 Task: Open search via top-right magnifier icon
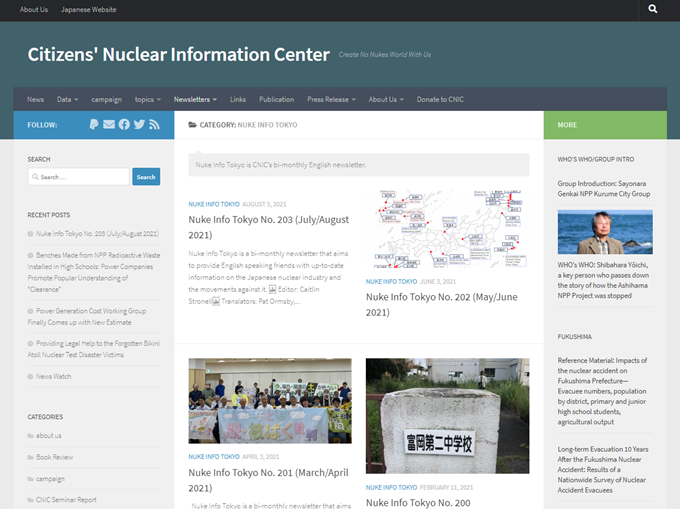[653, 9]
